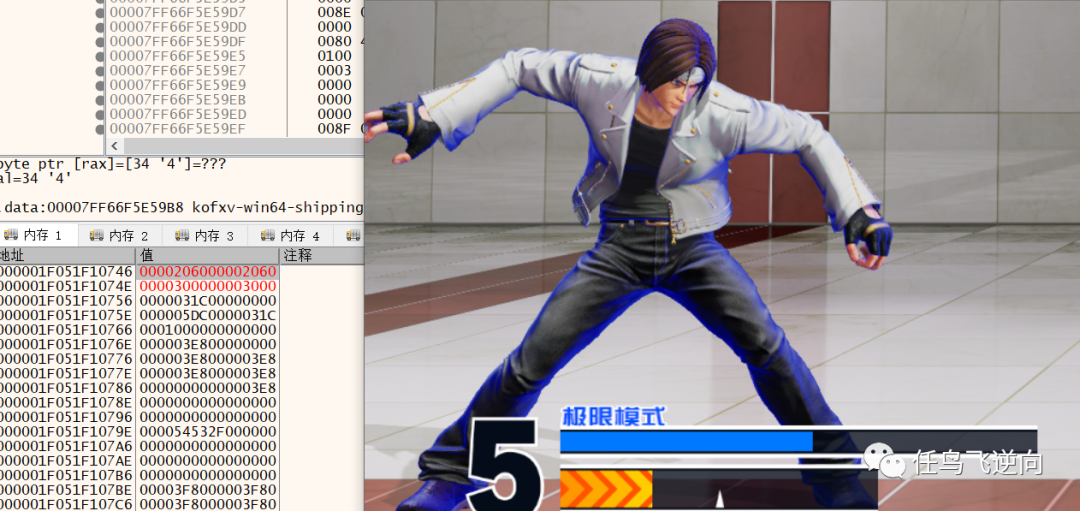Select memory address ending 107A6
Viewport: 1080px width, 511px height.
(x=67, y=446)
